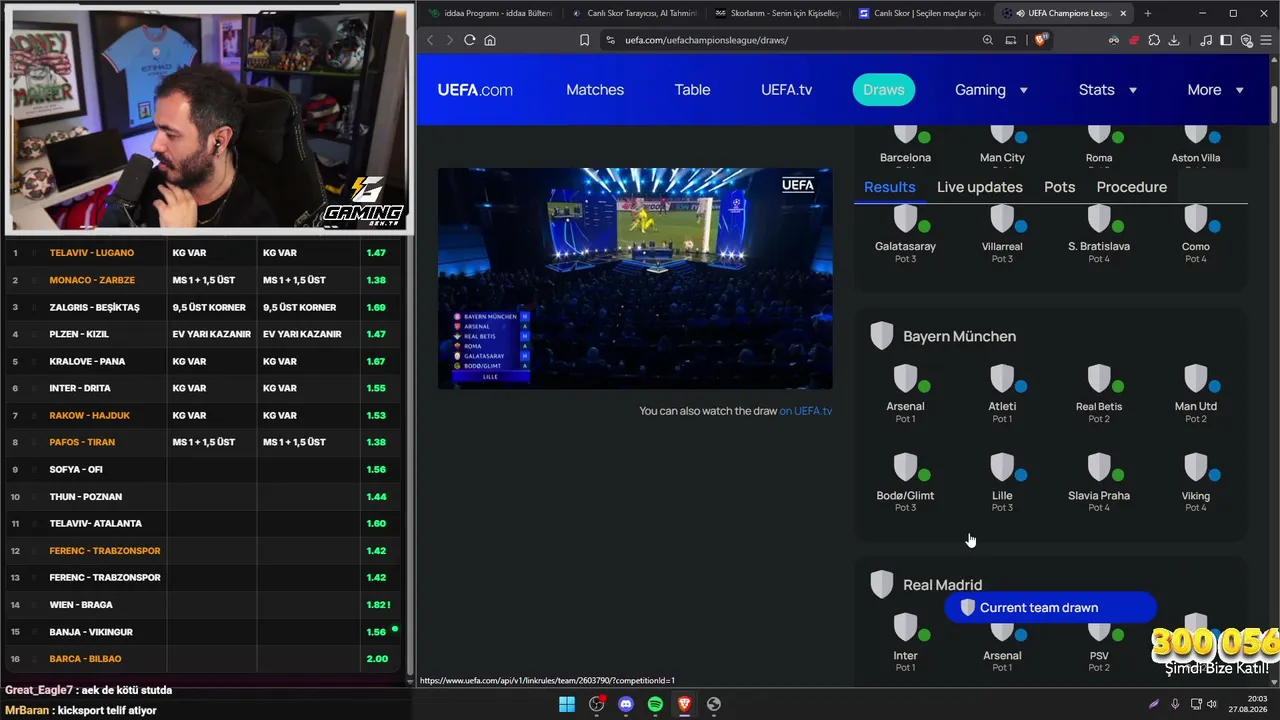Open the Procedure tab
This screenshot has height=720, width=1280.
(x=1132, y=187)
